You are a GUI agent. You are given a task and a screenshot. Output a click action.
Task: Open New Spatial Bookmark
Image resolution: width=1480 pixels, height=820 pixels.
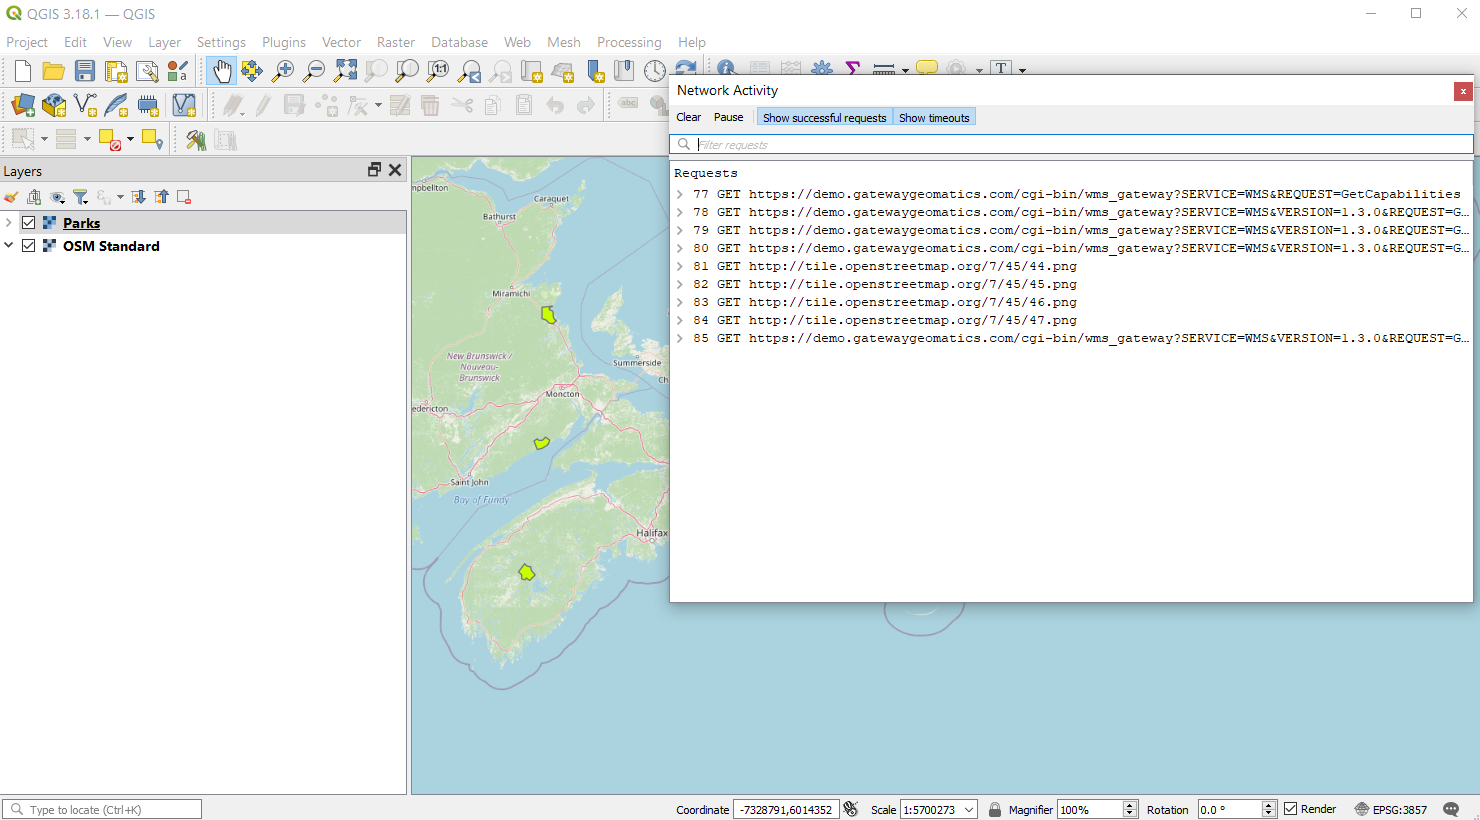(595, 71)
